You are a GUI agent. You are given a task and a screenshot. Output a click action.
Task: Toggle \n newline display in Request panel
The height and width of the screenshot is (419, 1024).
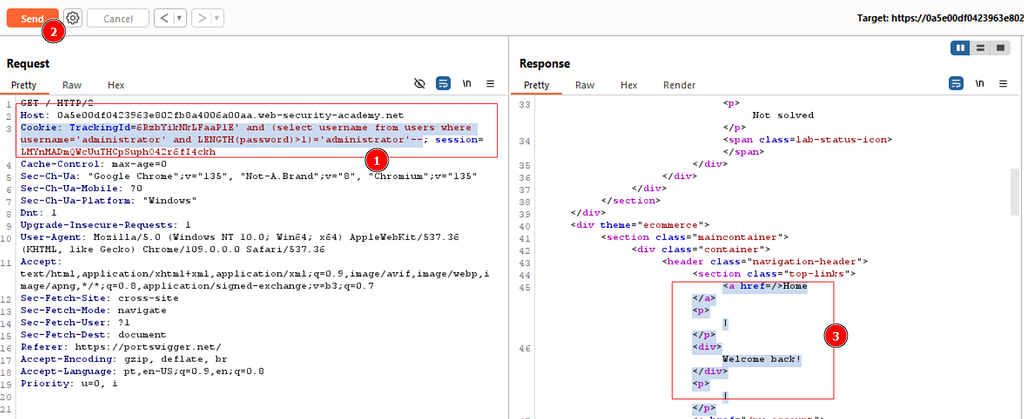point(467,83)
